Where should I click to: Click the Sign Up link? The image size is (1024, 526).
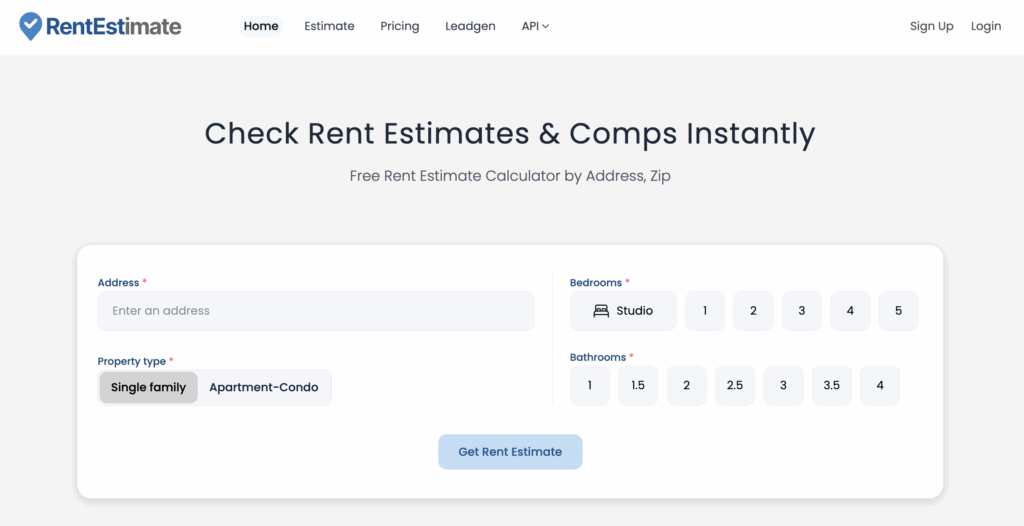pos(931,26)
